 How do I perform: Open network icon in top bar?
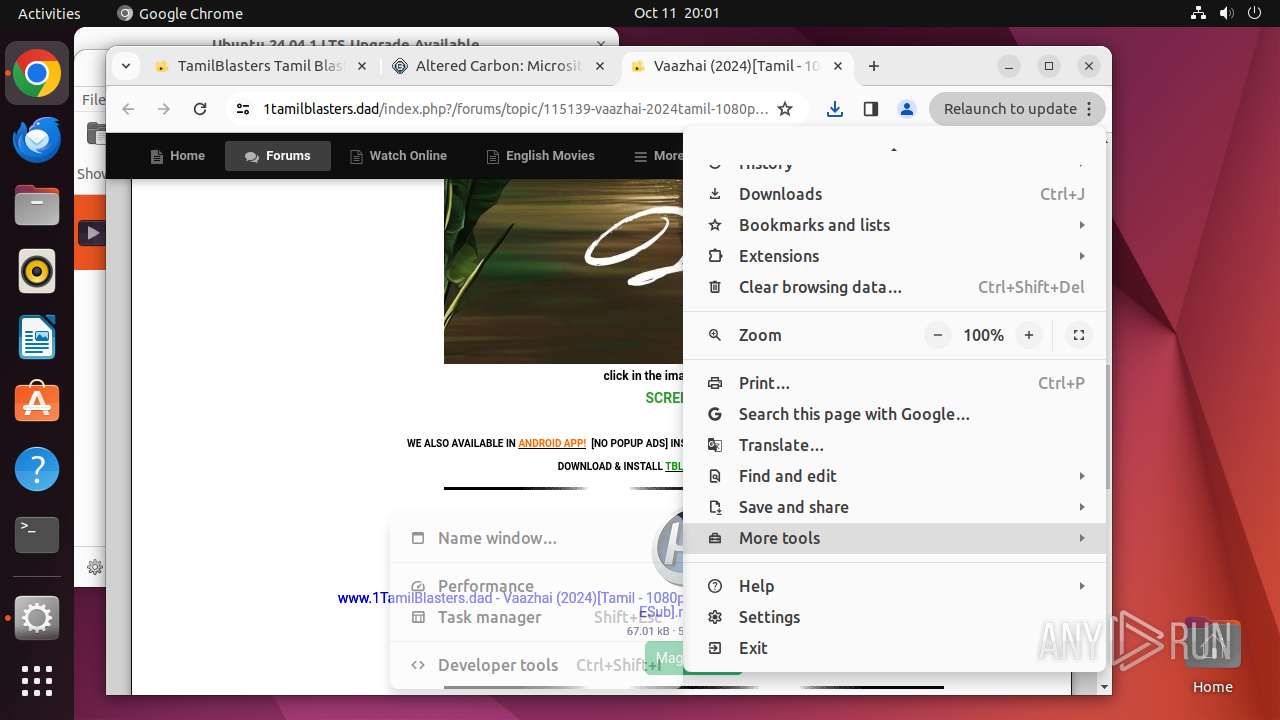[x=1199, y=13]
